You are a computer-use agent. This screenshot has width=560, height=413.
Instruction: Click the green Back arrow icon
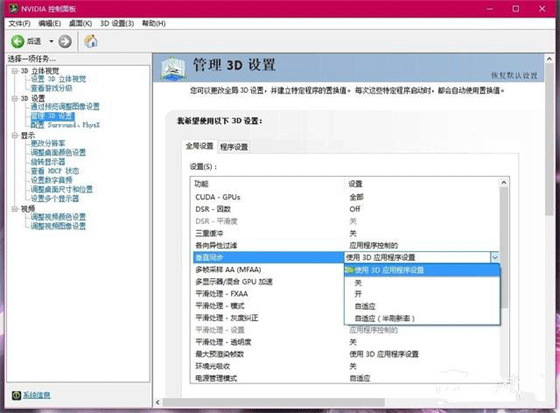tap(18, 41)
